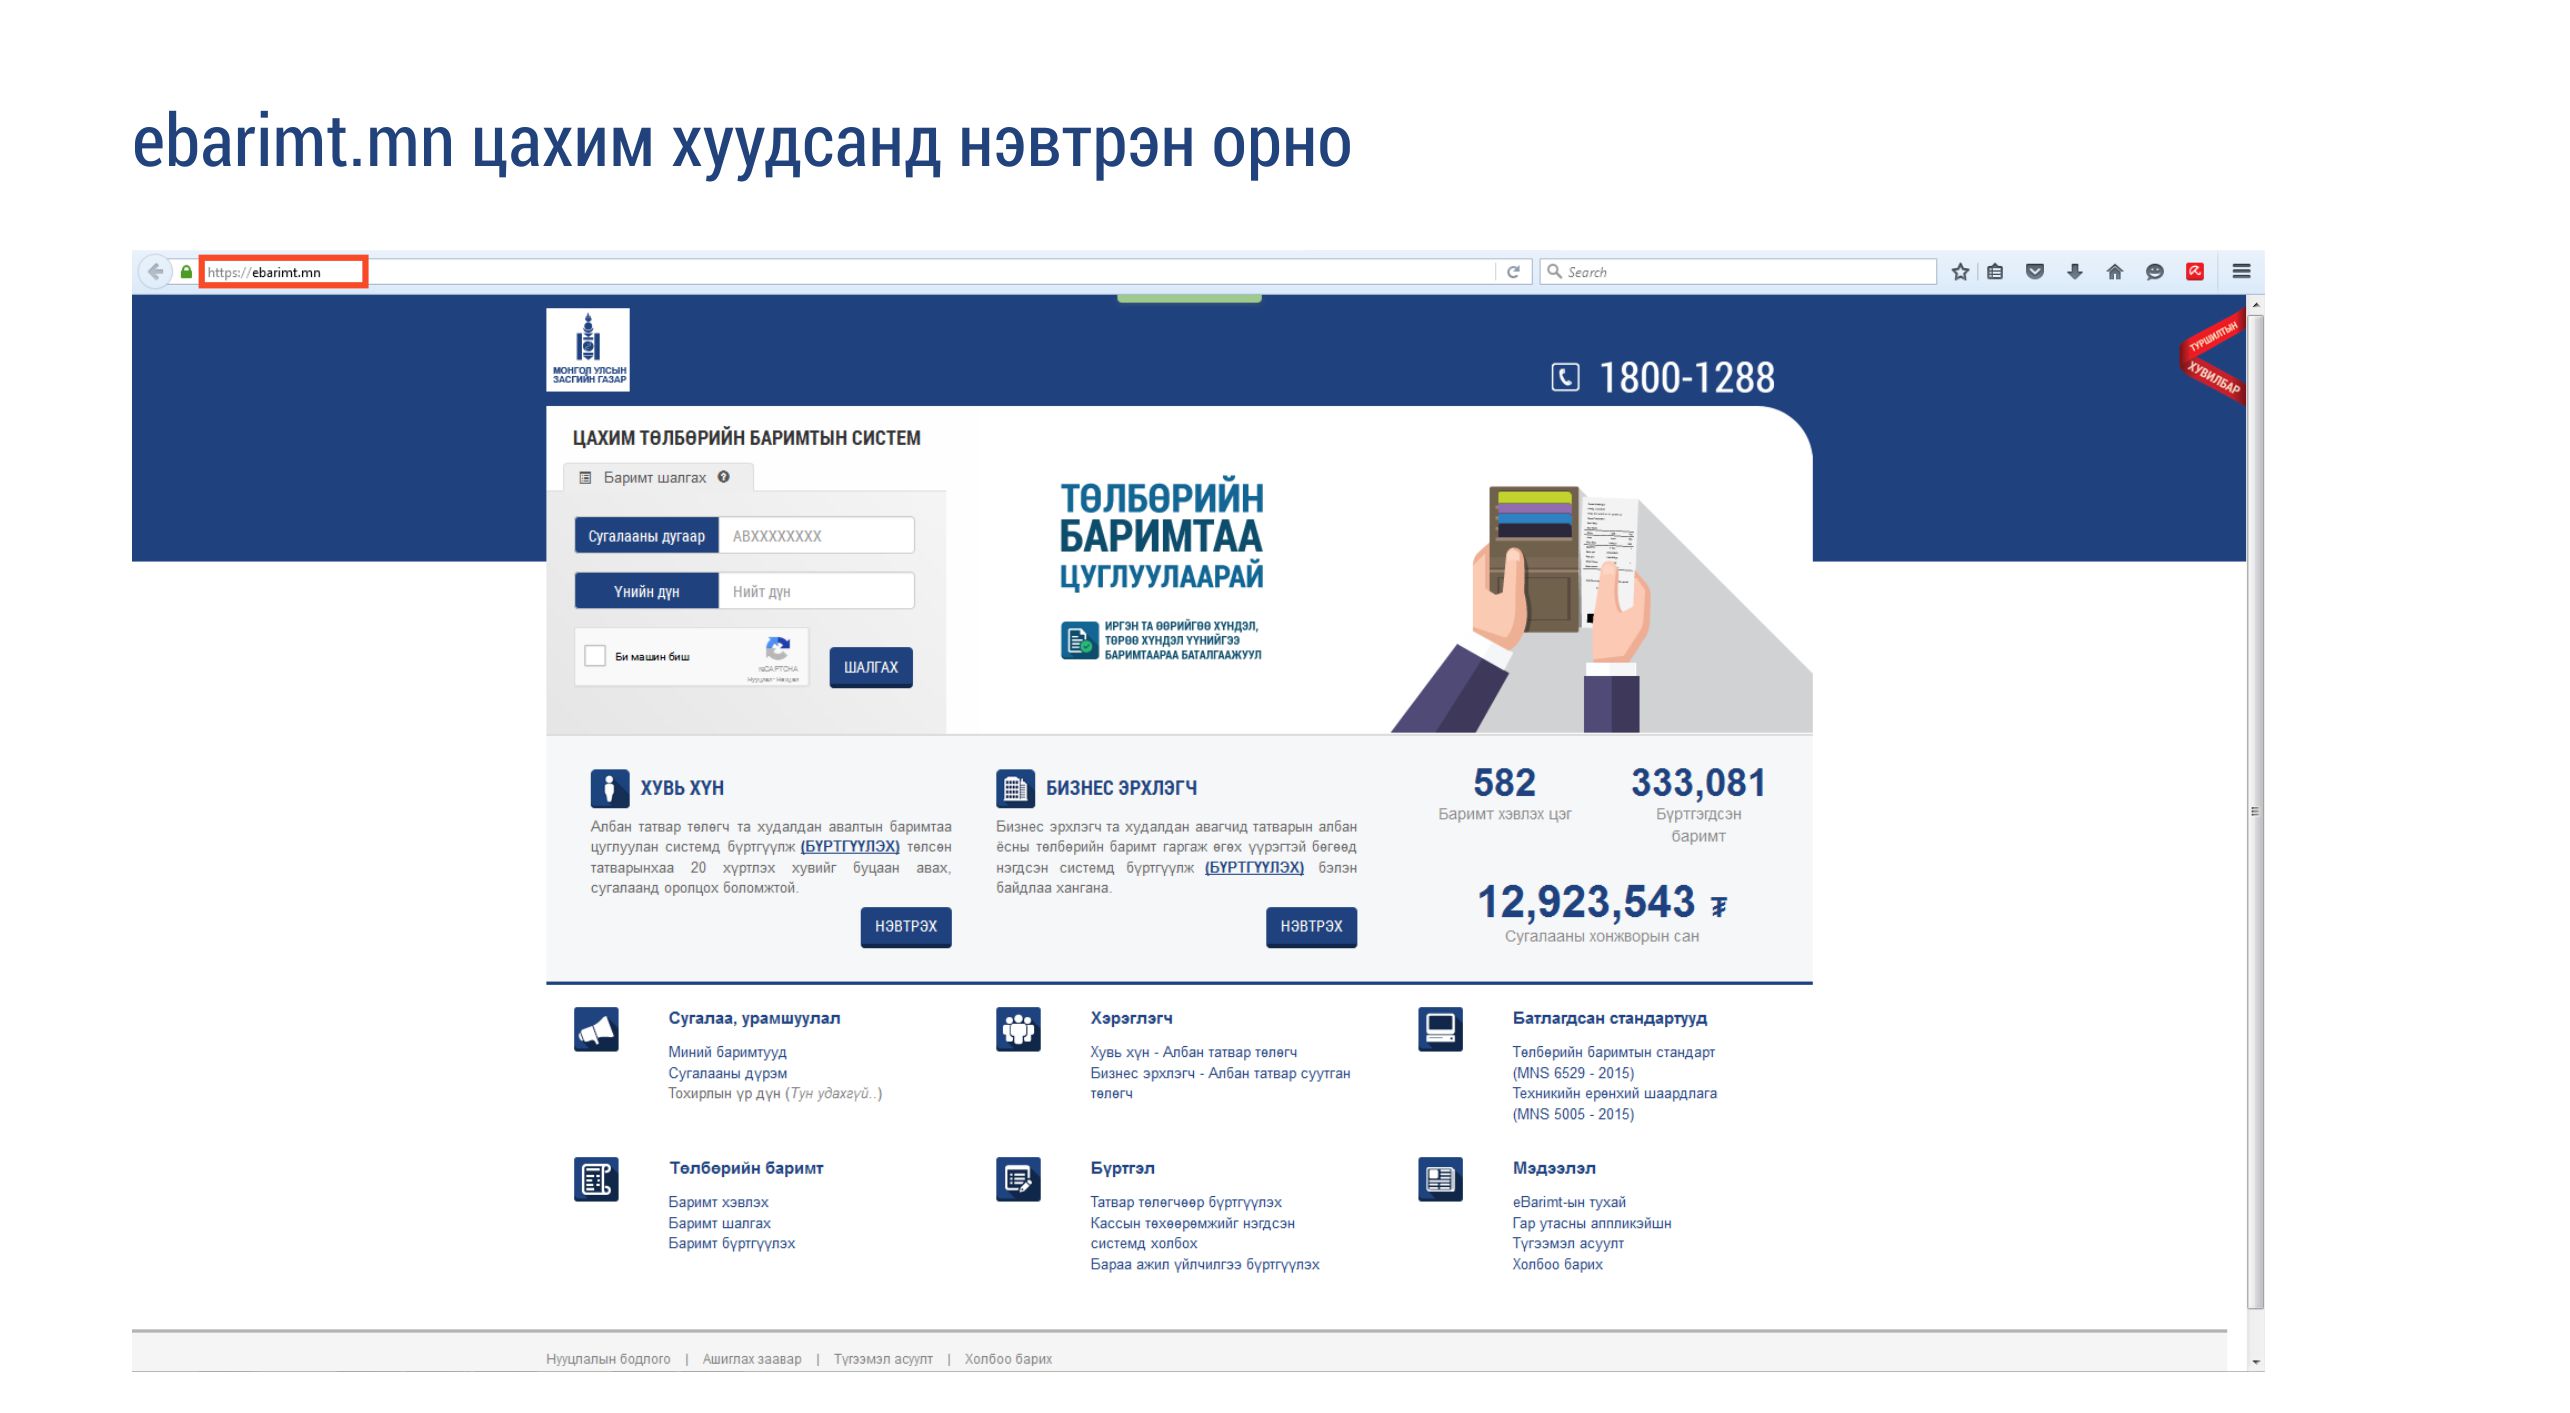Open Сугалааны дүрэм link
2570x1413 pixels.
point(727,1073)
